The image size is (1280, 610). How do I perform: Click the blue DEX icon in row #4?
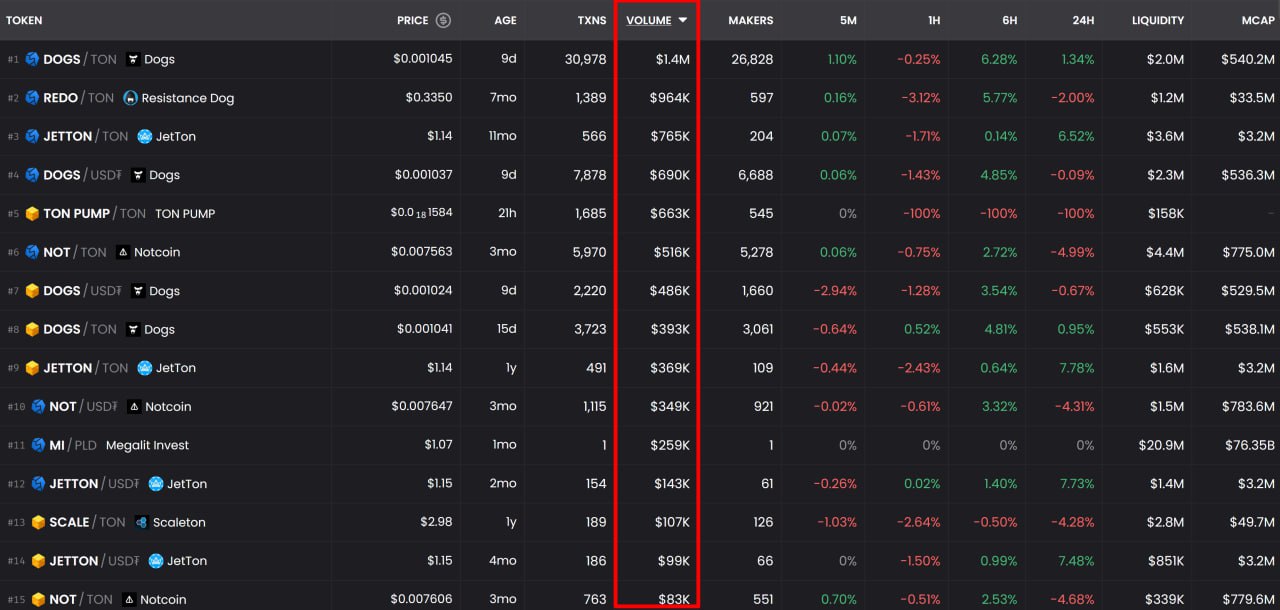pyautogui.click(x=32, y=175)
